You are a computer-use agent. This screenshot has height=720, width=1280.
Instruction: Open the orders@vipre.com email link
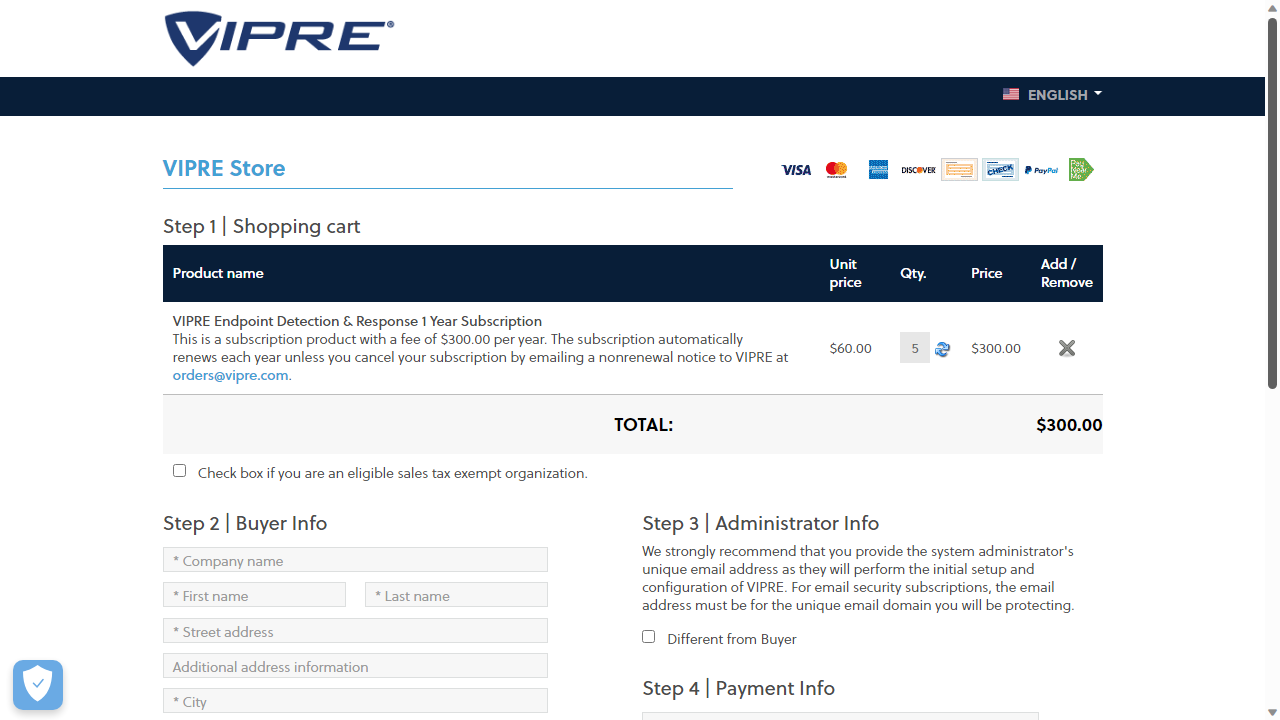point(230,376)
